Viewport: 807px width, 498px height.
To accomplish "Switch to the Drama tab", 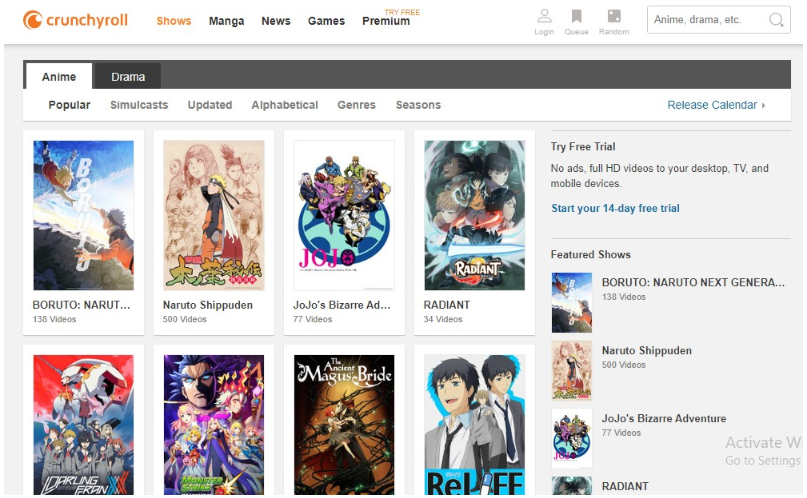I will pyautogui.click(x=128, y=77).
